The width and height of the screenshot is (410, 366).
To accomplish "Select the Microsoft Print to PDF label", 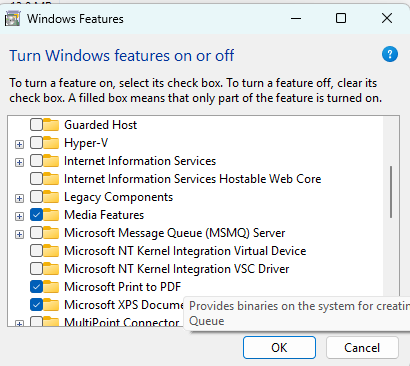I will [x=123, y=287].
